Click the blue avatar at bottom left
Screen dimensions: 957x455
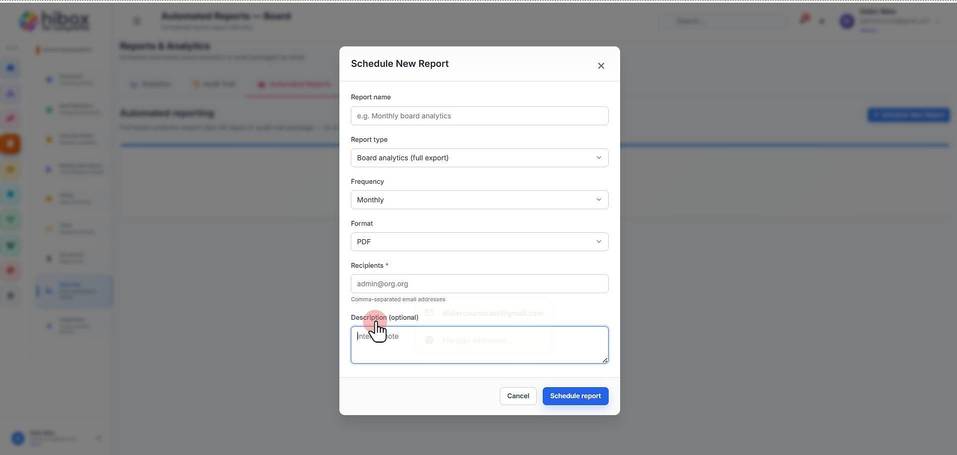coord(18,438)
